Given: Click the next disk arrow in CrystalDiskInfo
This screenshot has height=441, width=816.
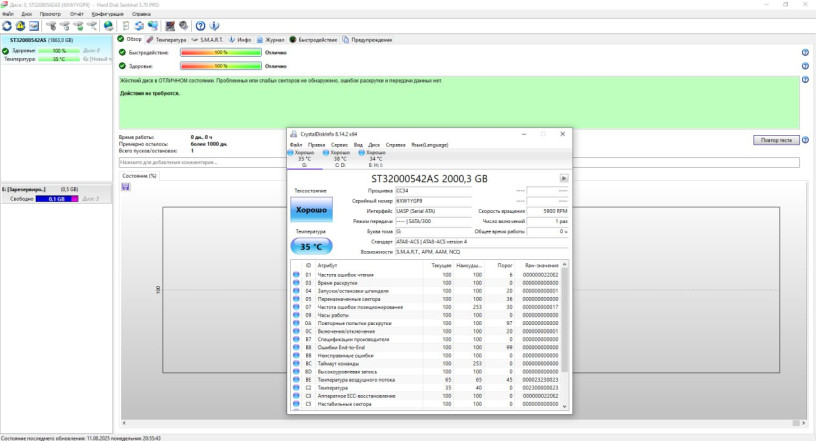Looking at the screenshot, I should click(x=564, y=179).
